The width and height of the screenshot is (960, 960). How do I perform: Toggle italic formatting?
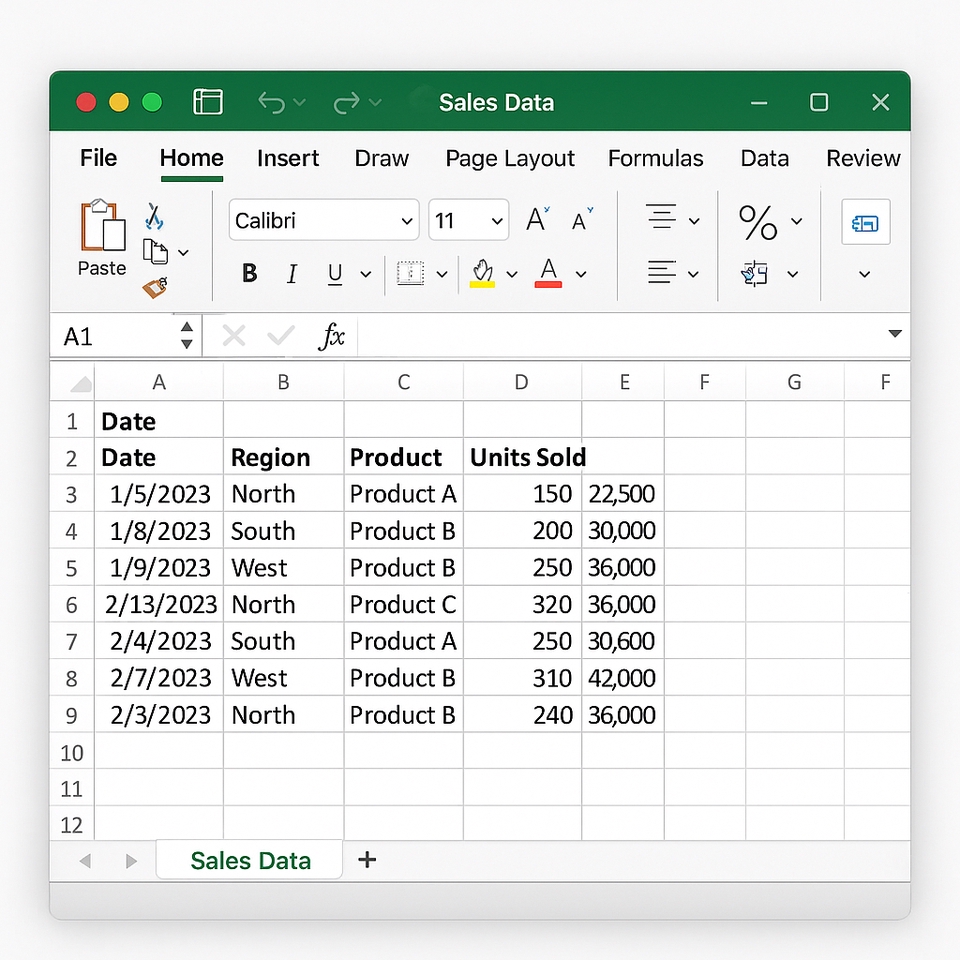click(292, 274)
